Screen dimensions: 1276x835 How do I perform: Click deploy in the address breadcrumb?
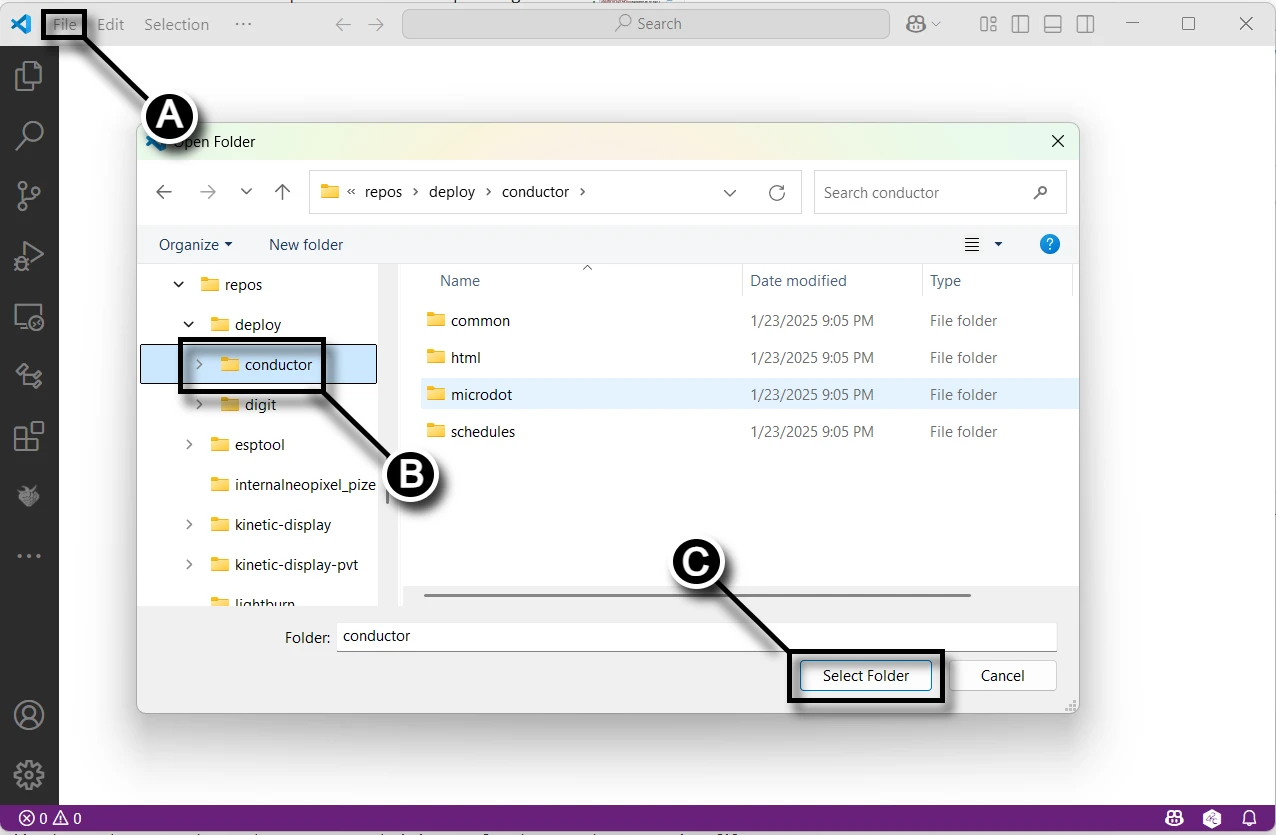coord(452,192)
